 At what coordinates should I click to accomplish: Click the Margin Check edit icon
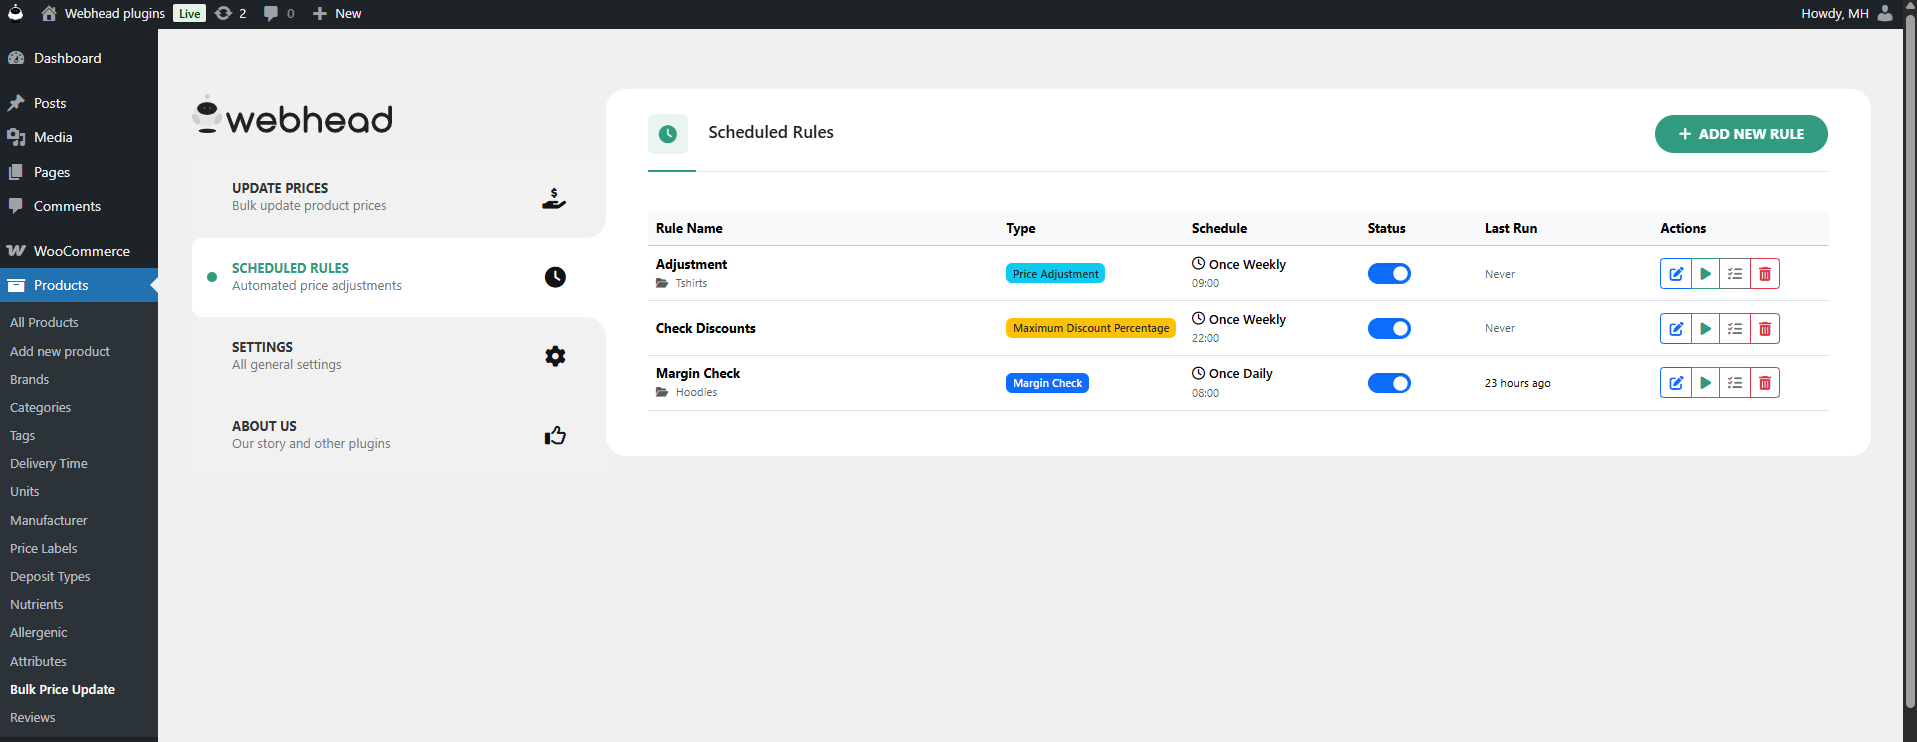click(x=1676, y=383)
